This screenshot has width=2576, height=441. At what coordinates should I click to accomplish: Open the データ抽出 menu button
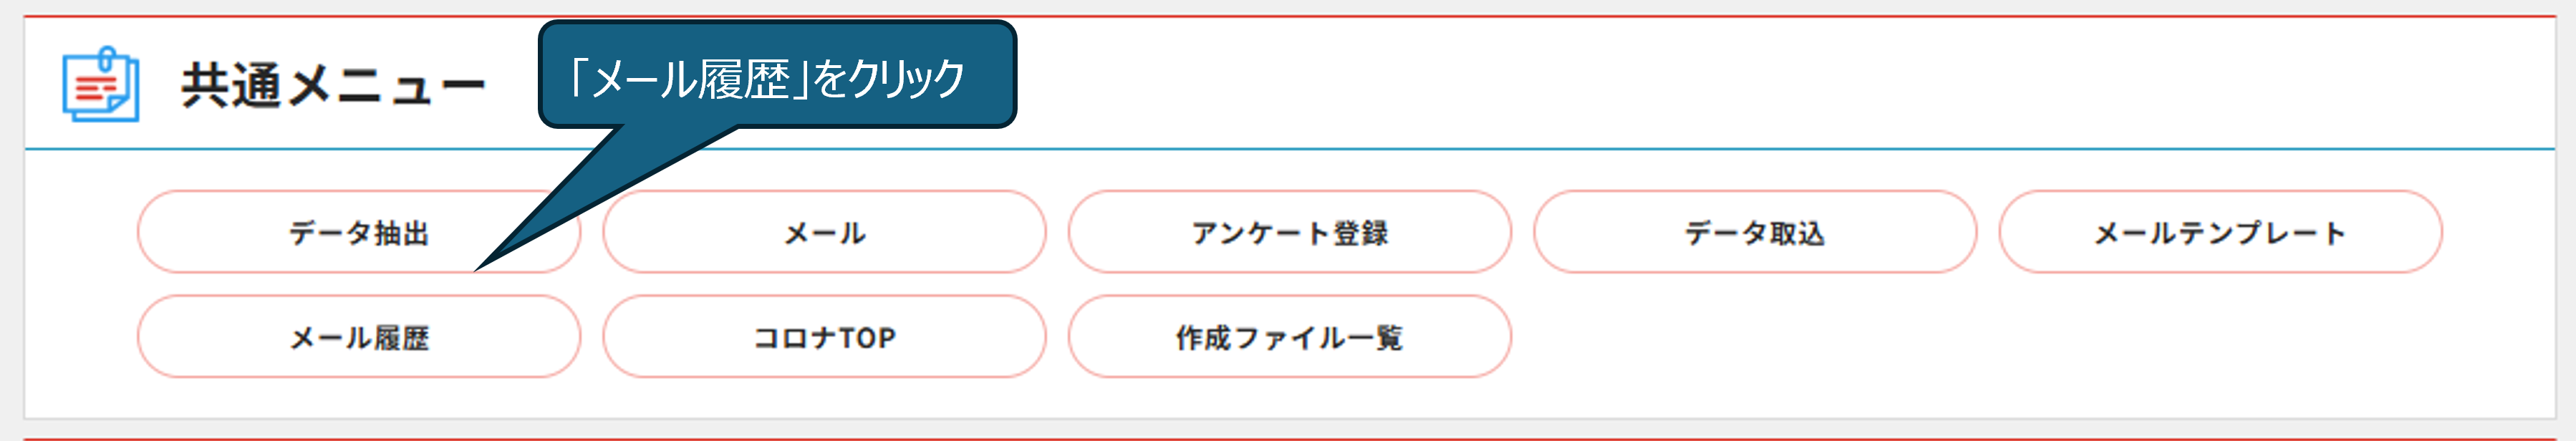[x=359, y=232]
